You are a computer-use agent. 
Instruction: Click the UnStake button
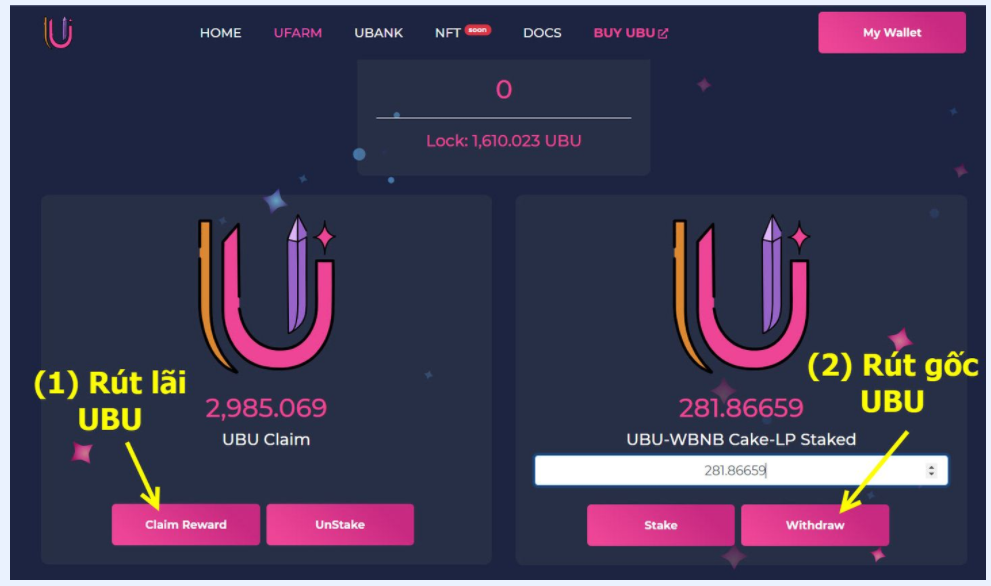point(340,524)
